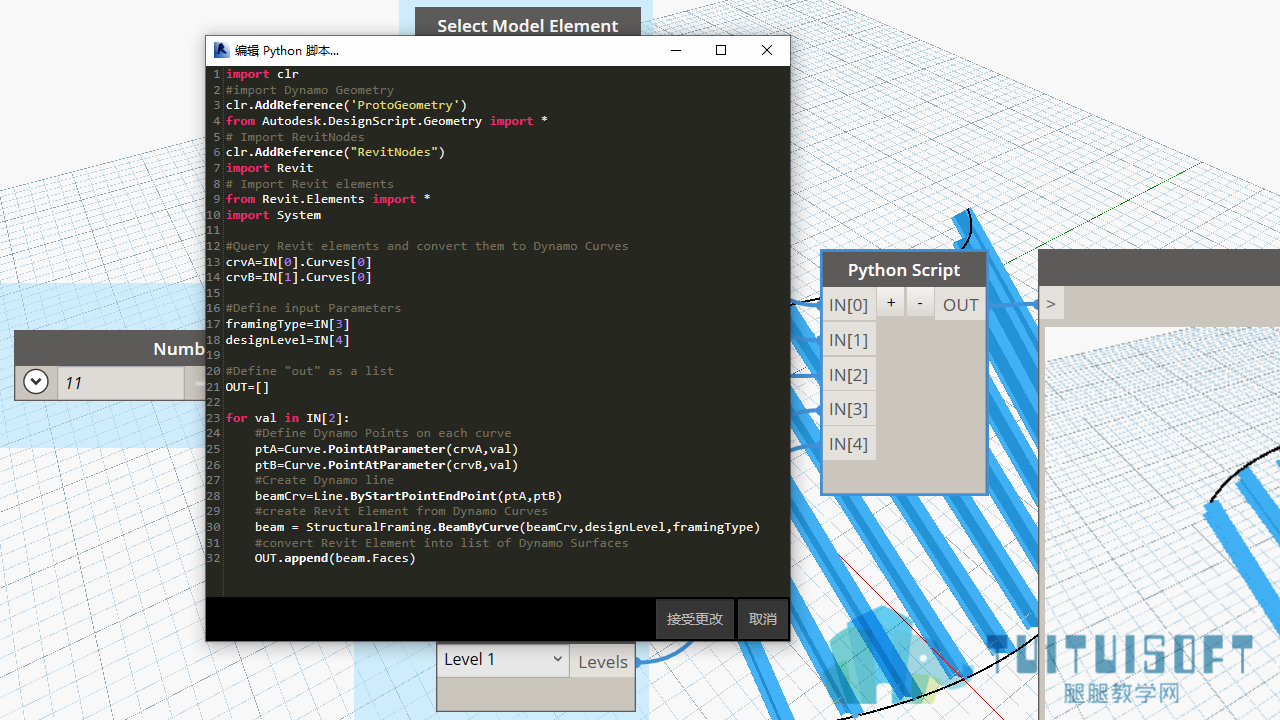Select the IN[0] port on Python Script node
1280x720 pixels.
(849, 305)
